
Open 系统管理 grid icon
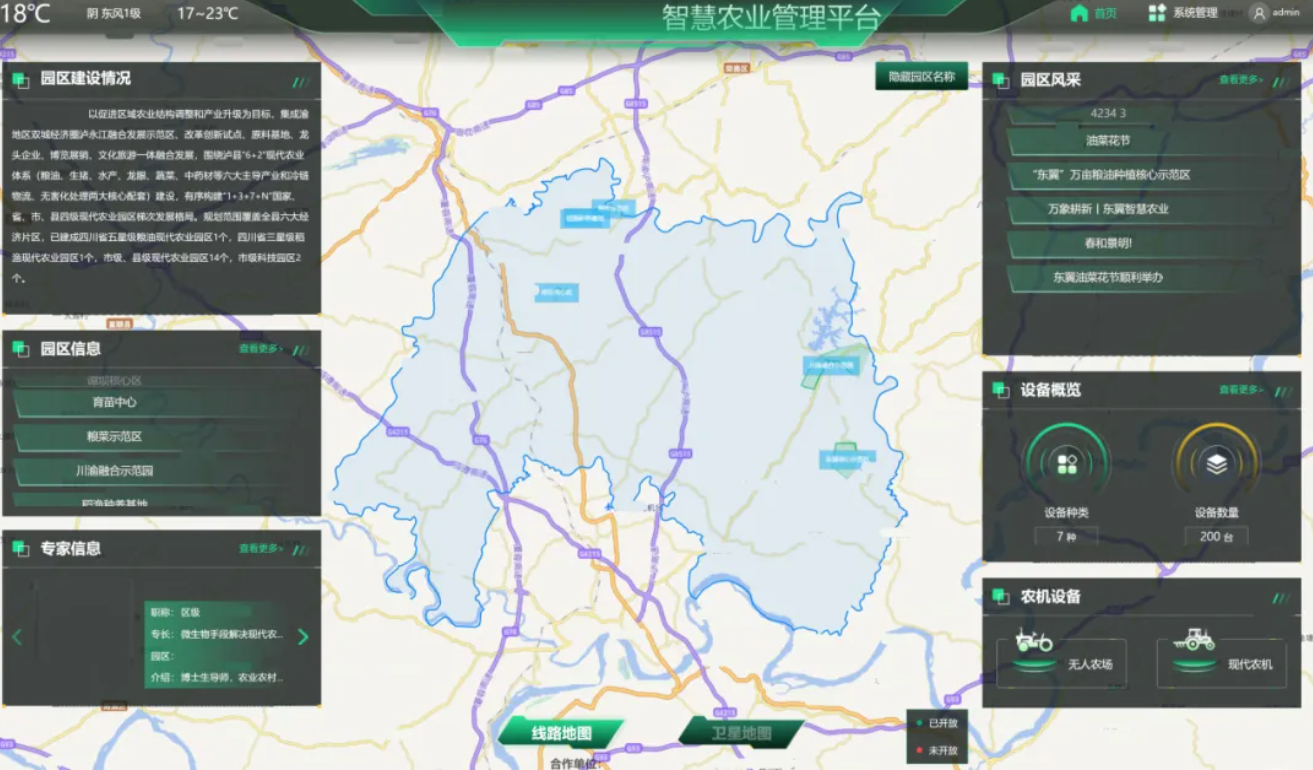[x=1157, y=13]
